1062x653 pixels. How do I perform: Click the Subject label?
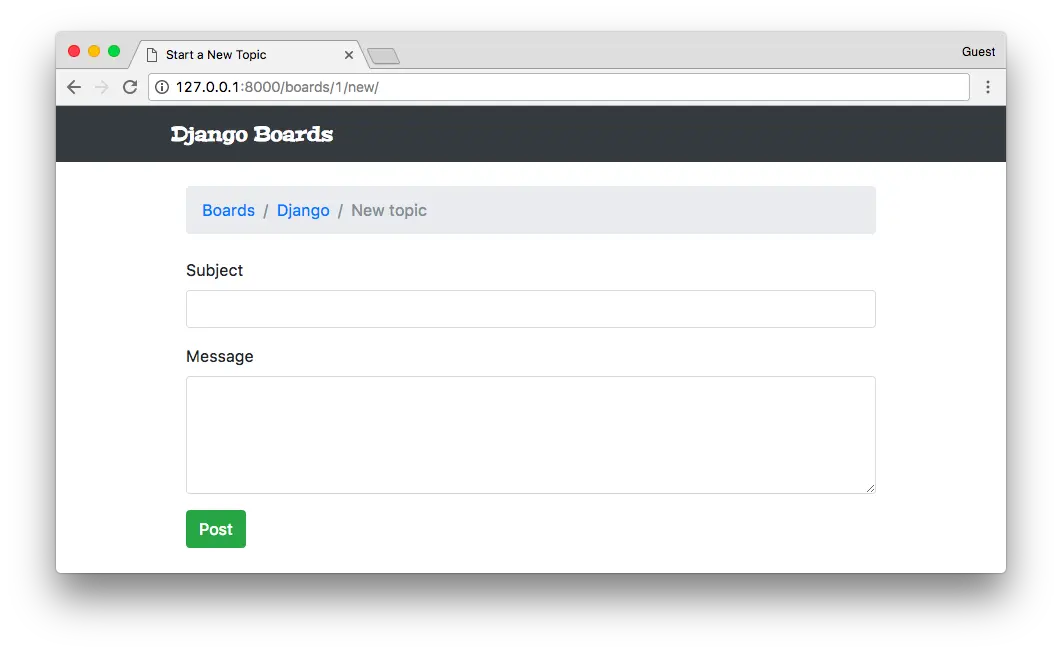[x=214, y=270]
